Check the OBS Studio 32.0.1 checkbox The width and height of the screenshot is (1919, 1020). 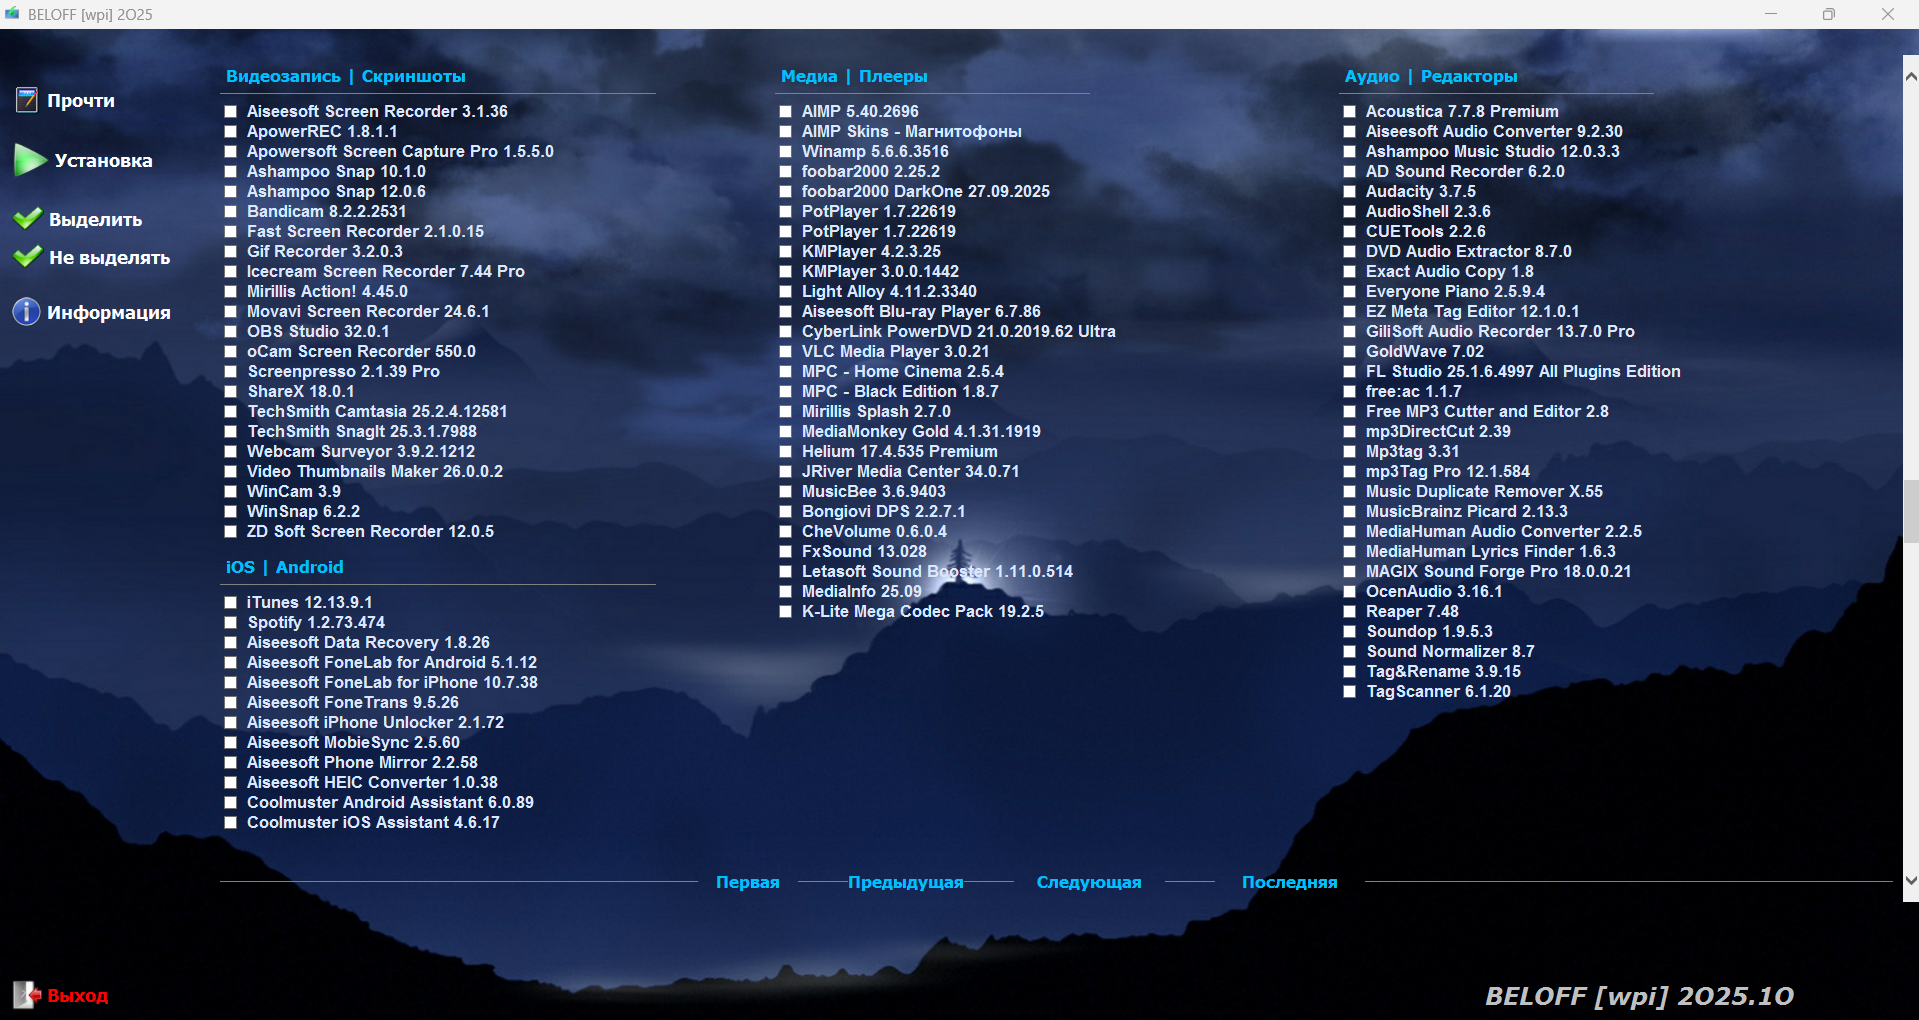(x=231, y=332)
